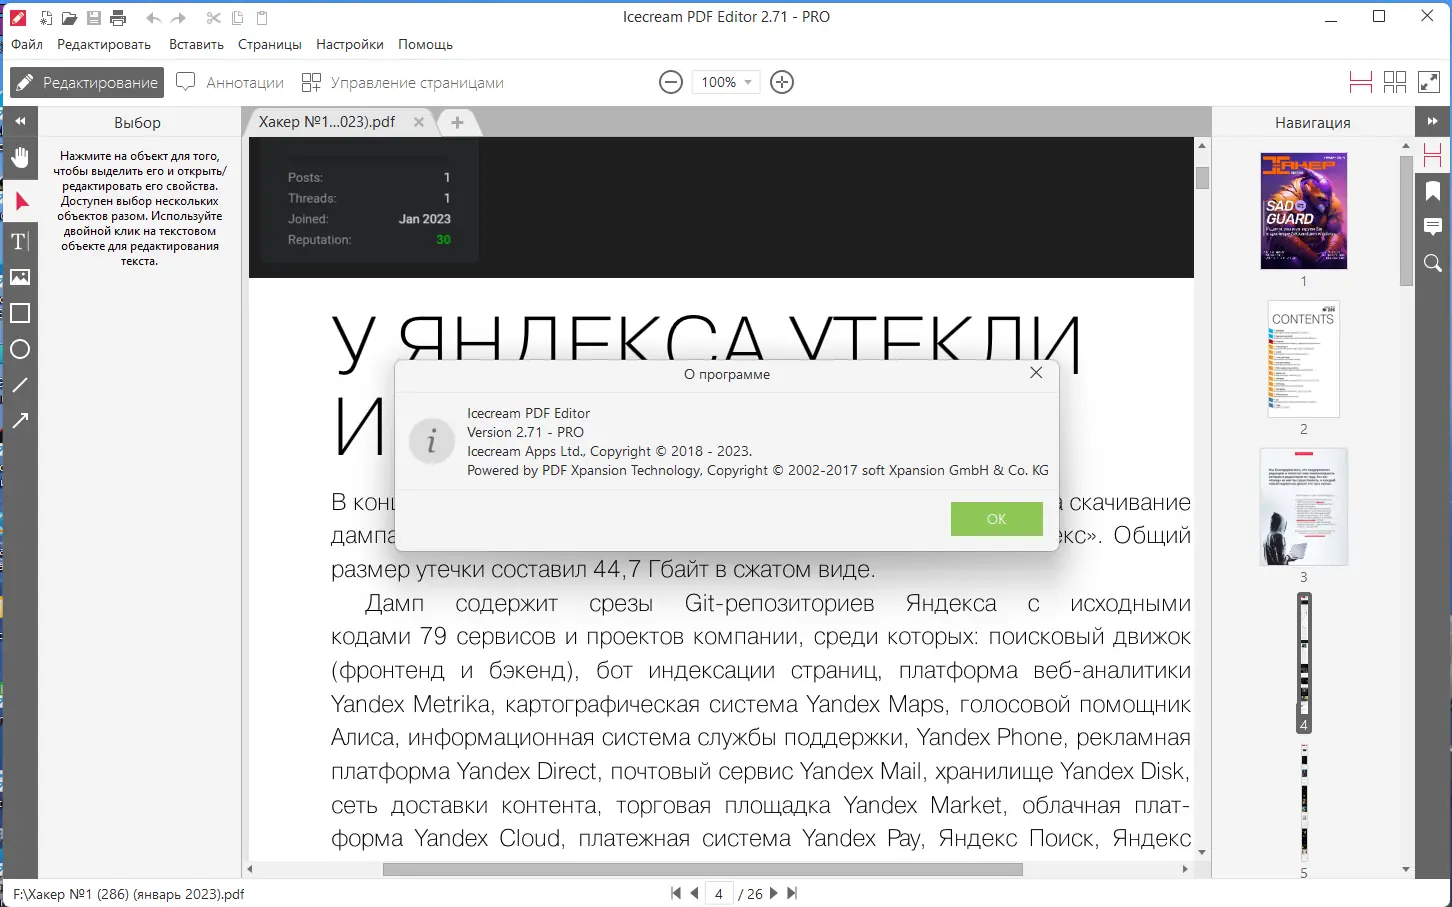1452x907 pixels.
Task: Click the page number input field
Action: tap(719, 893)
